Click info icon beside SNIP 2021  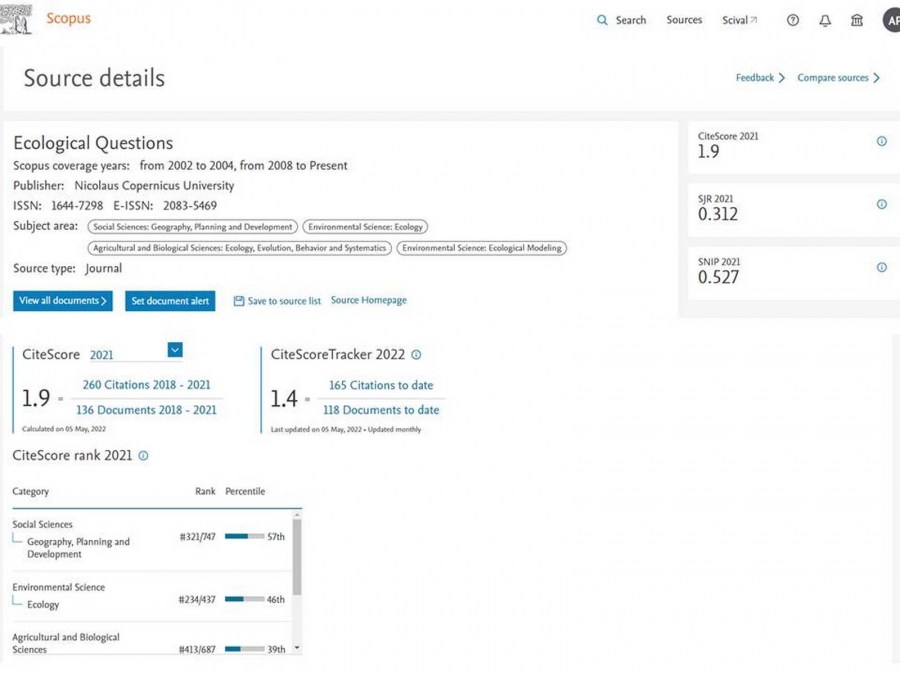(881, 268)
